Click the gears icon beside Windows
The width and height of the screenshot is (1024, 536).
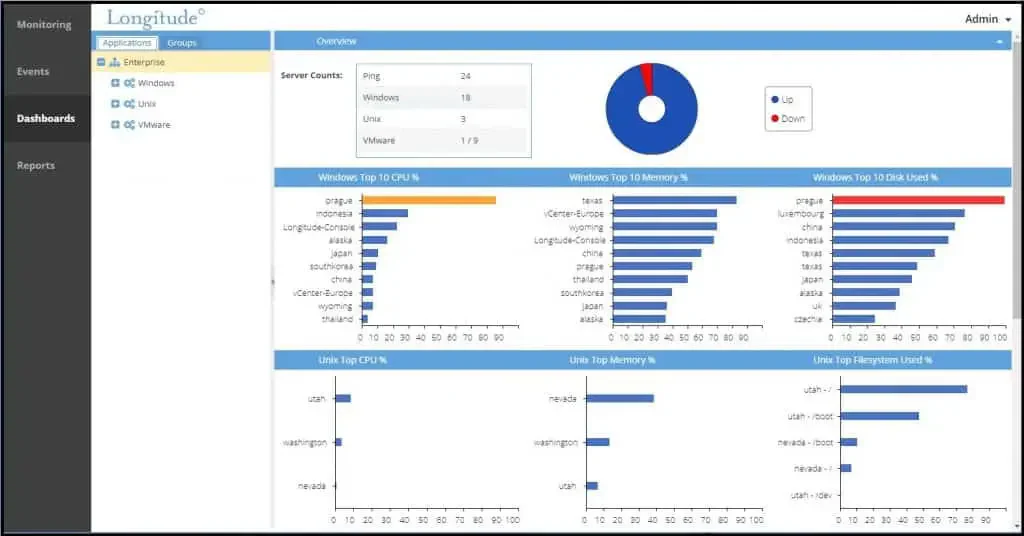pyautogui.click(x=129, y=83)
